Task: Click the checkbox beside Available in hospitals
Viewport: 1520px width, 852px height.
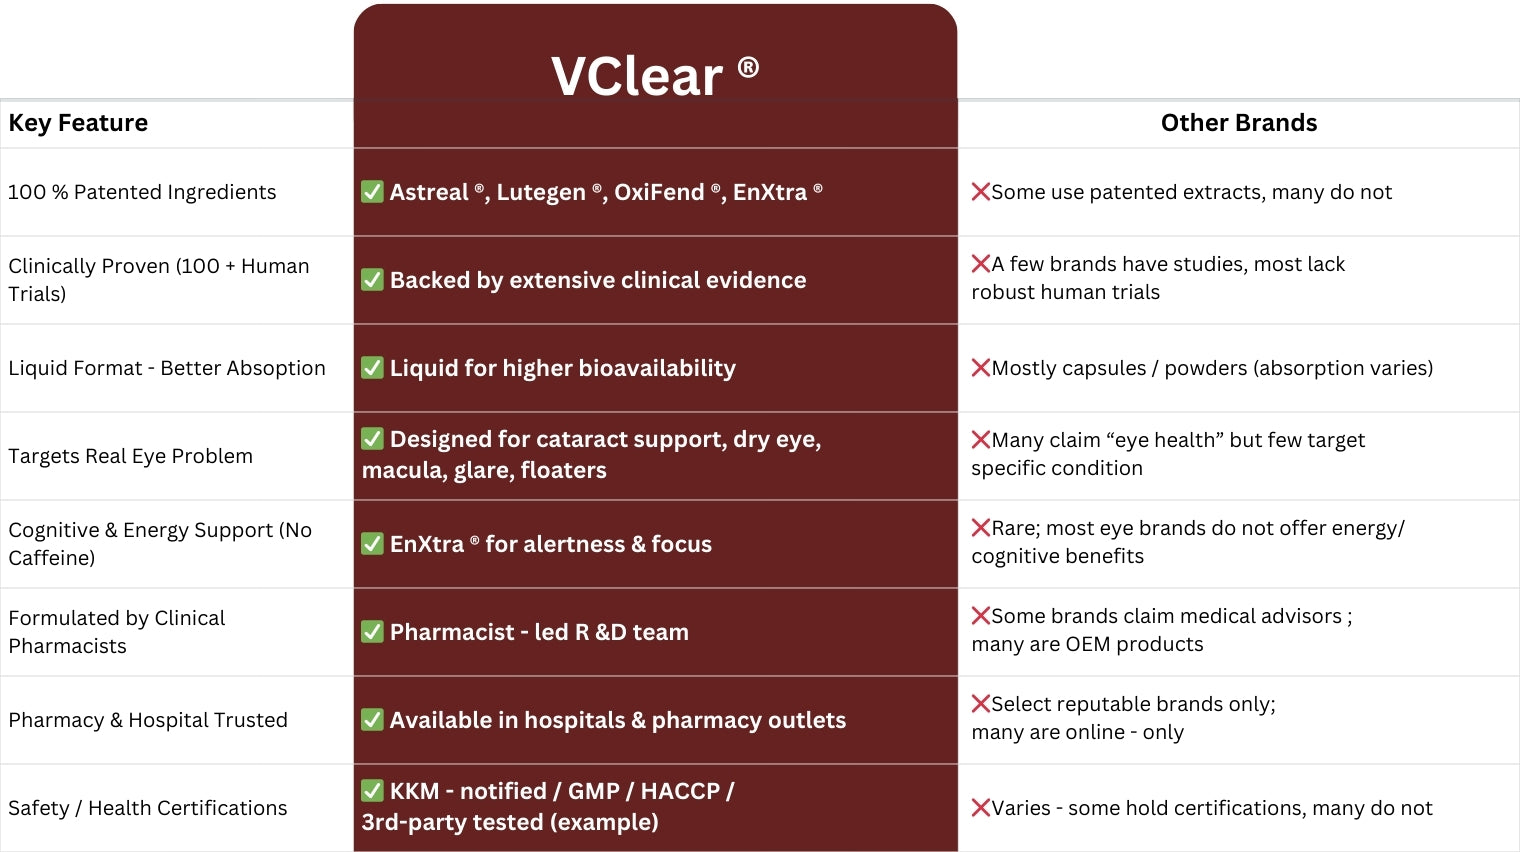Action: tap(372, 720)
